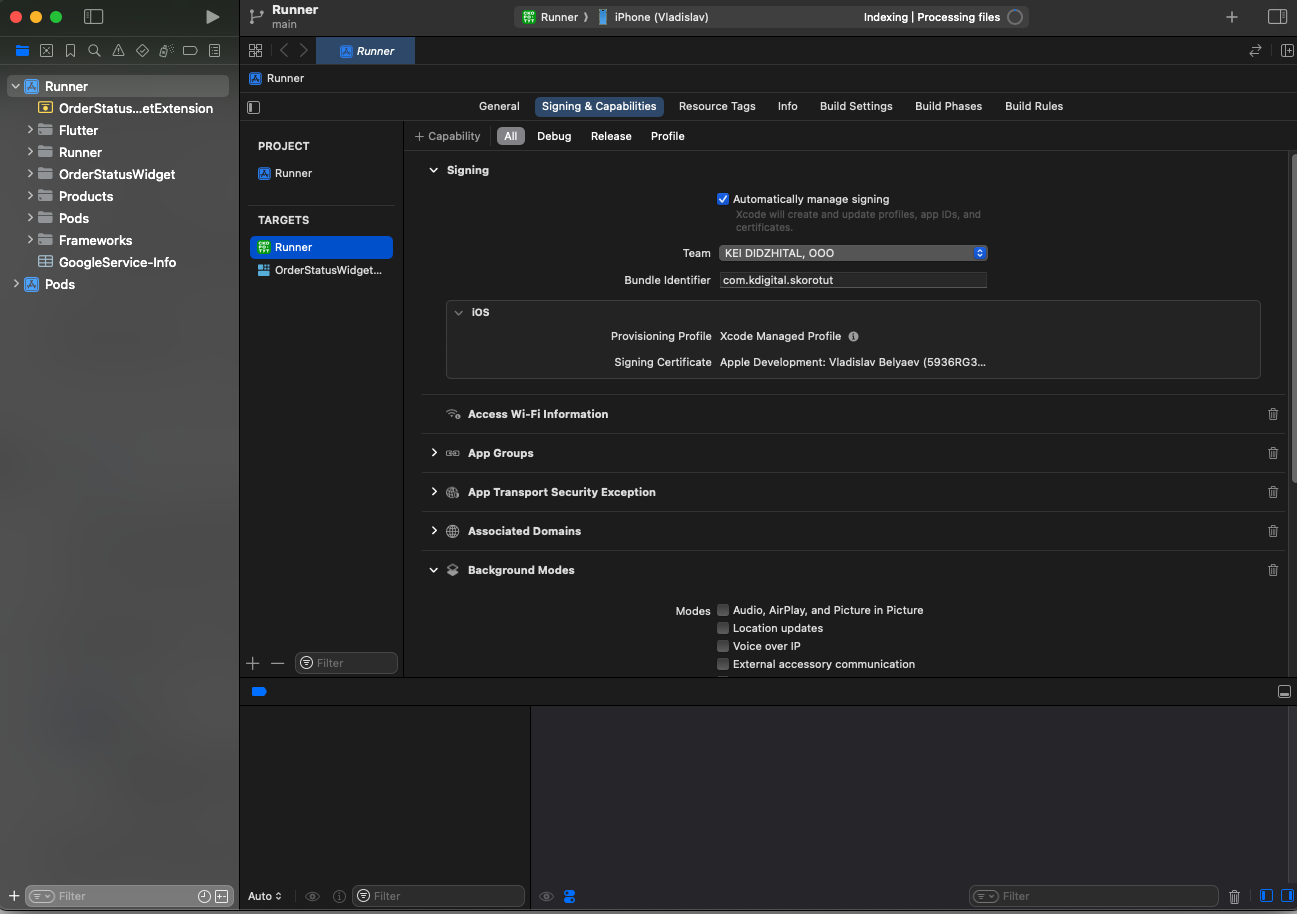
Task: Switch to the Build Rules tab
Action: tap(1034, 106)
